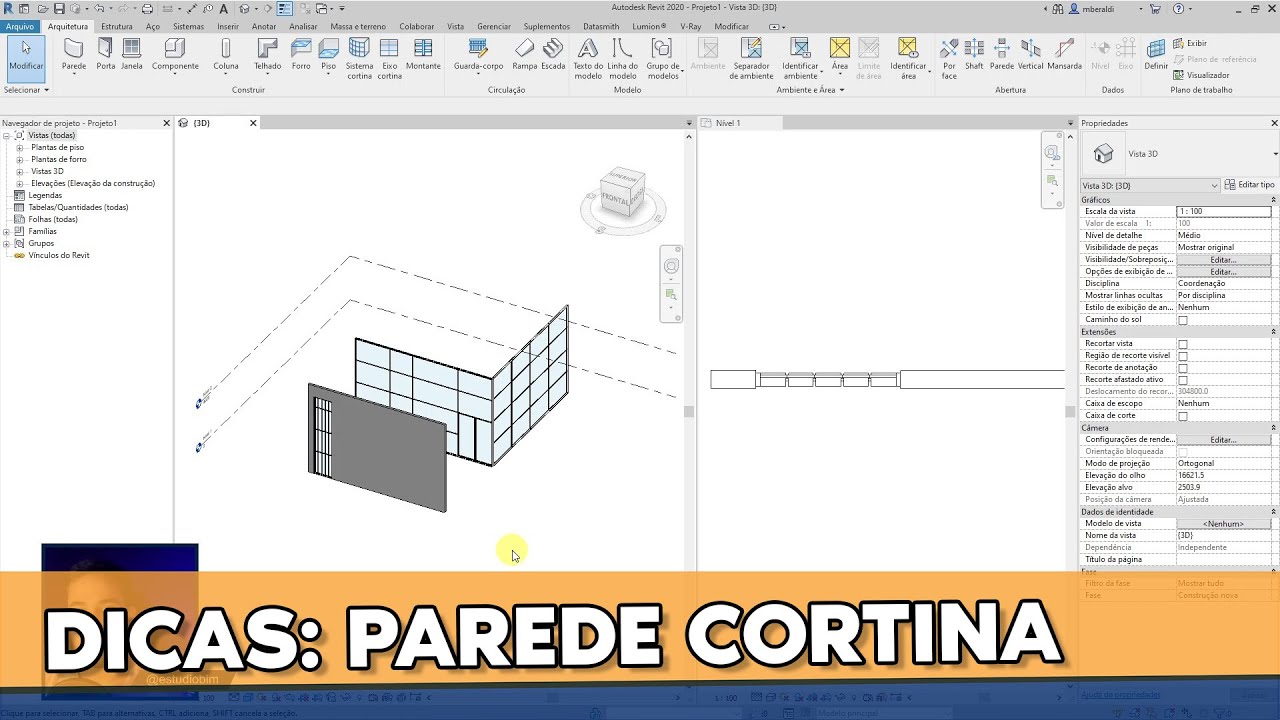Expand the Vista 3D tree node
This screenshot has width=1280, height=720.
tap(19, 171)
